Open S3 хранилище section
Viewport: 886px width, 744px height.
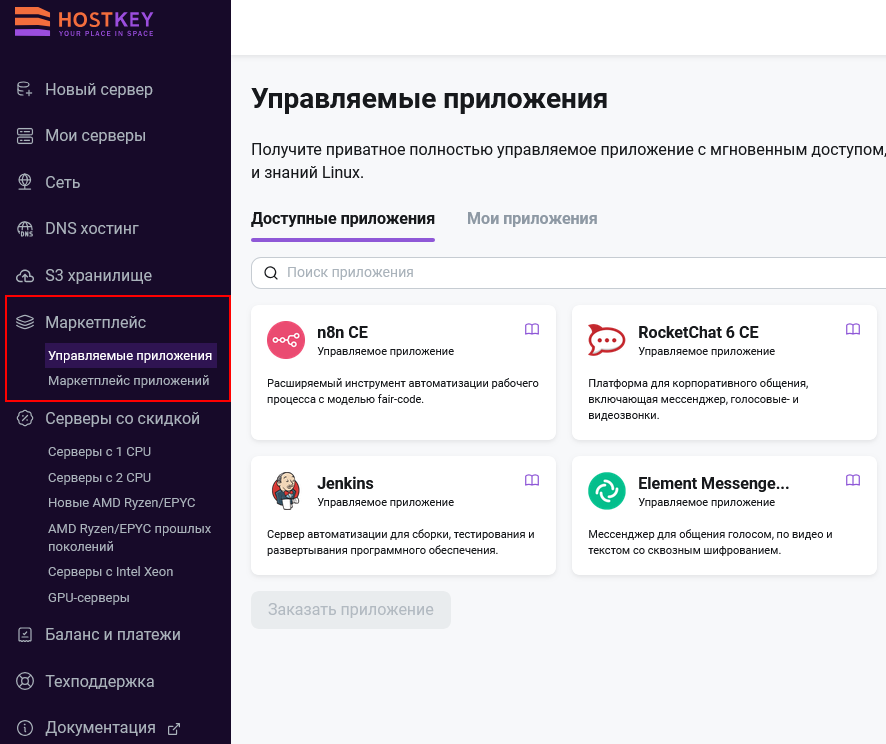[x=98, y=276]
